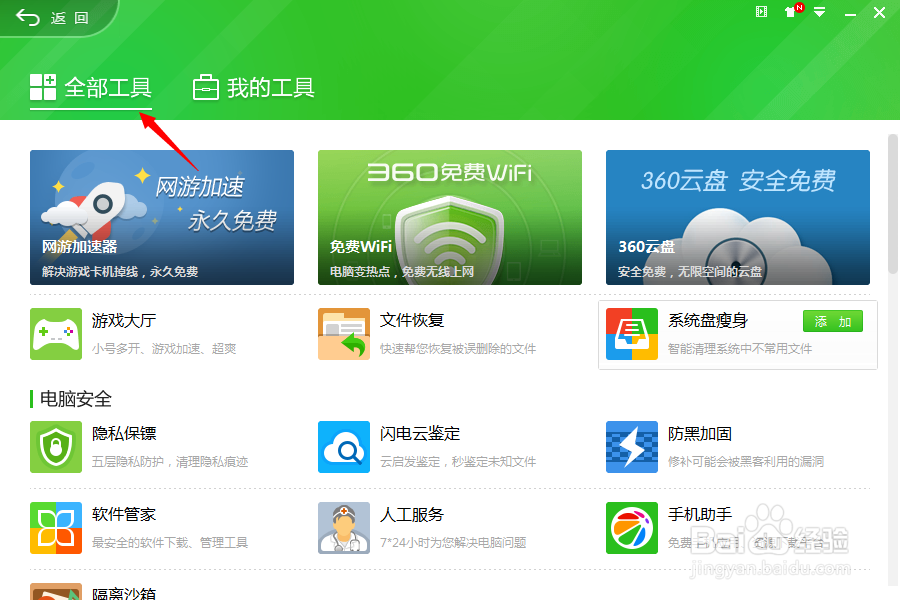Click the 游戏大厅 gamepad icon
The image size is (900, 600).
56,334
